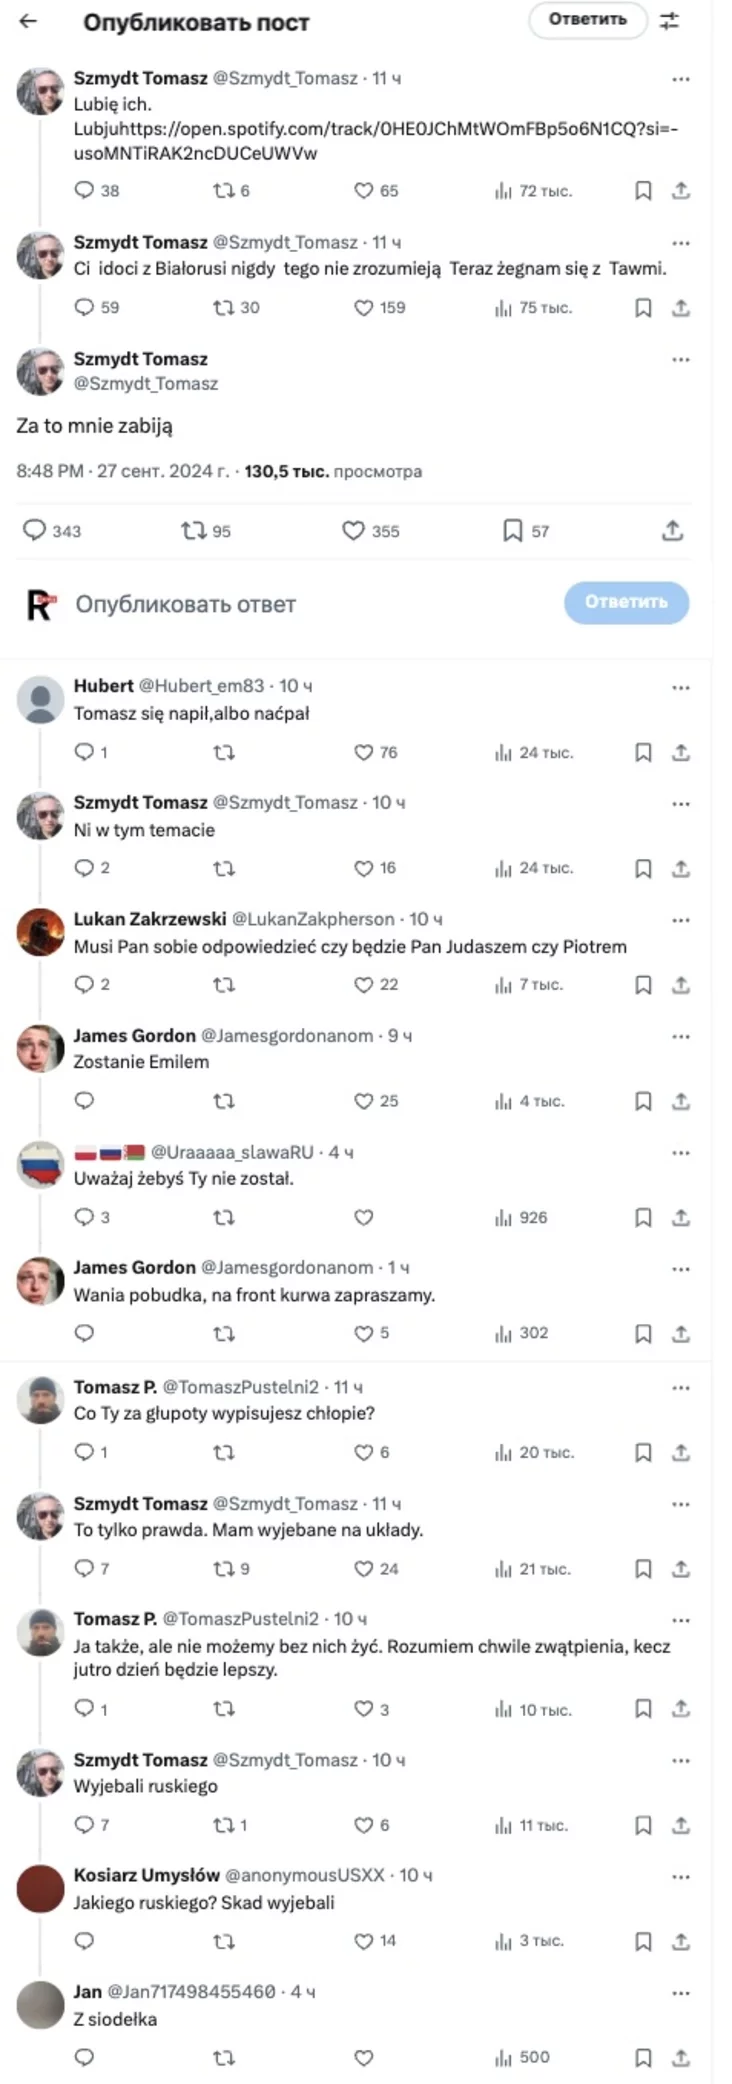
Task: Click the back arrow in the header
Action: [x=28, y=21]
